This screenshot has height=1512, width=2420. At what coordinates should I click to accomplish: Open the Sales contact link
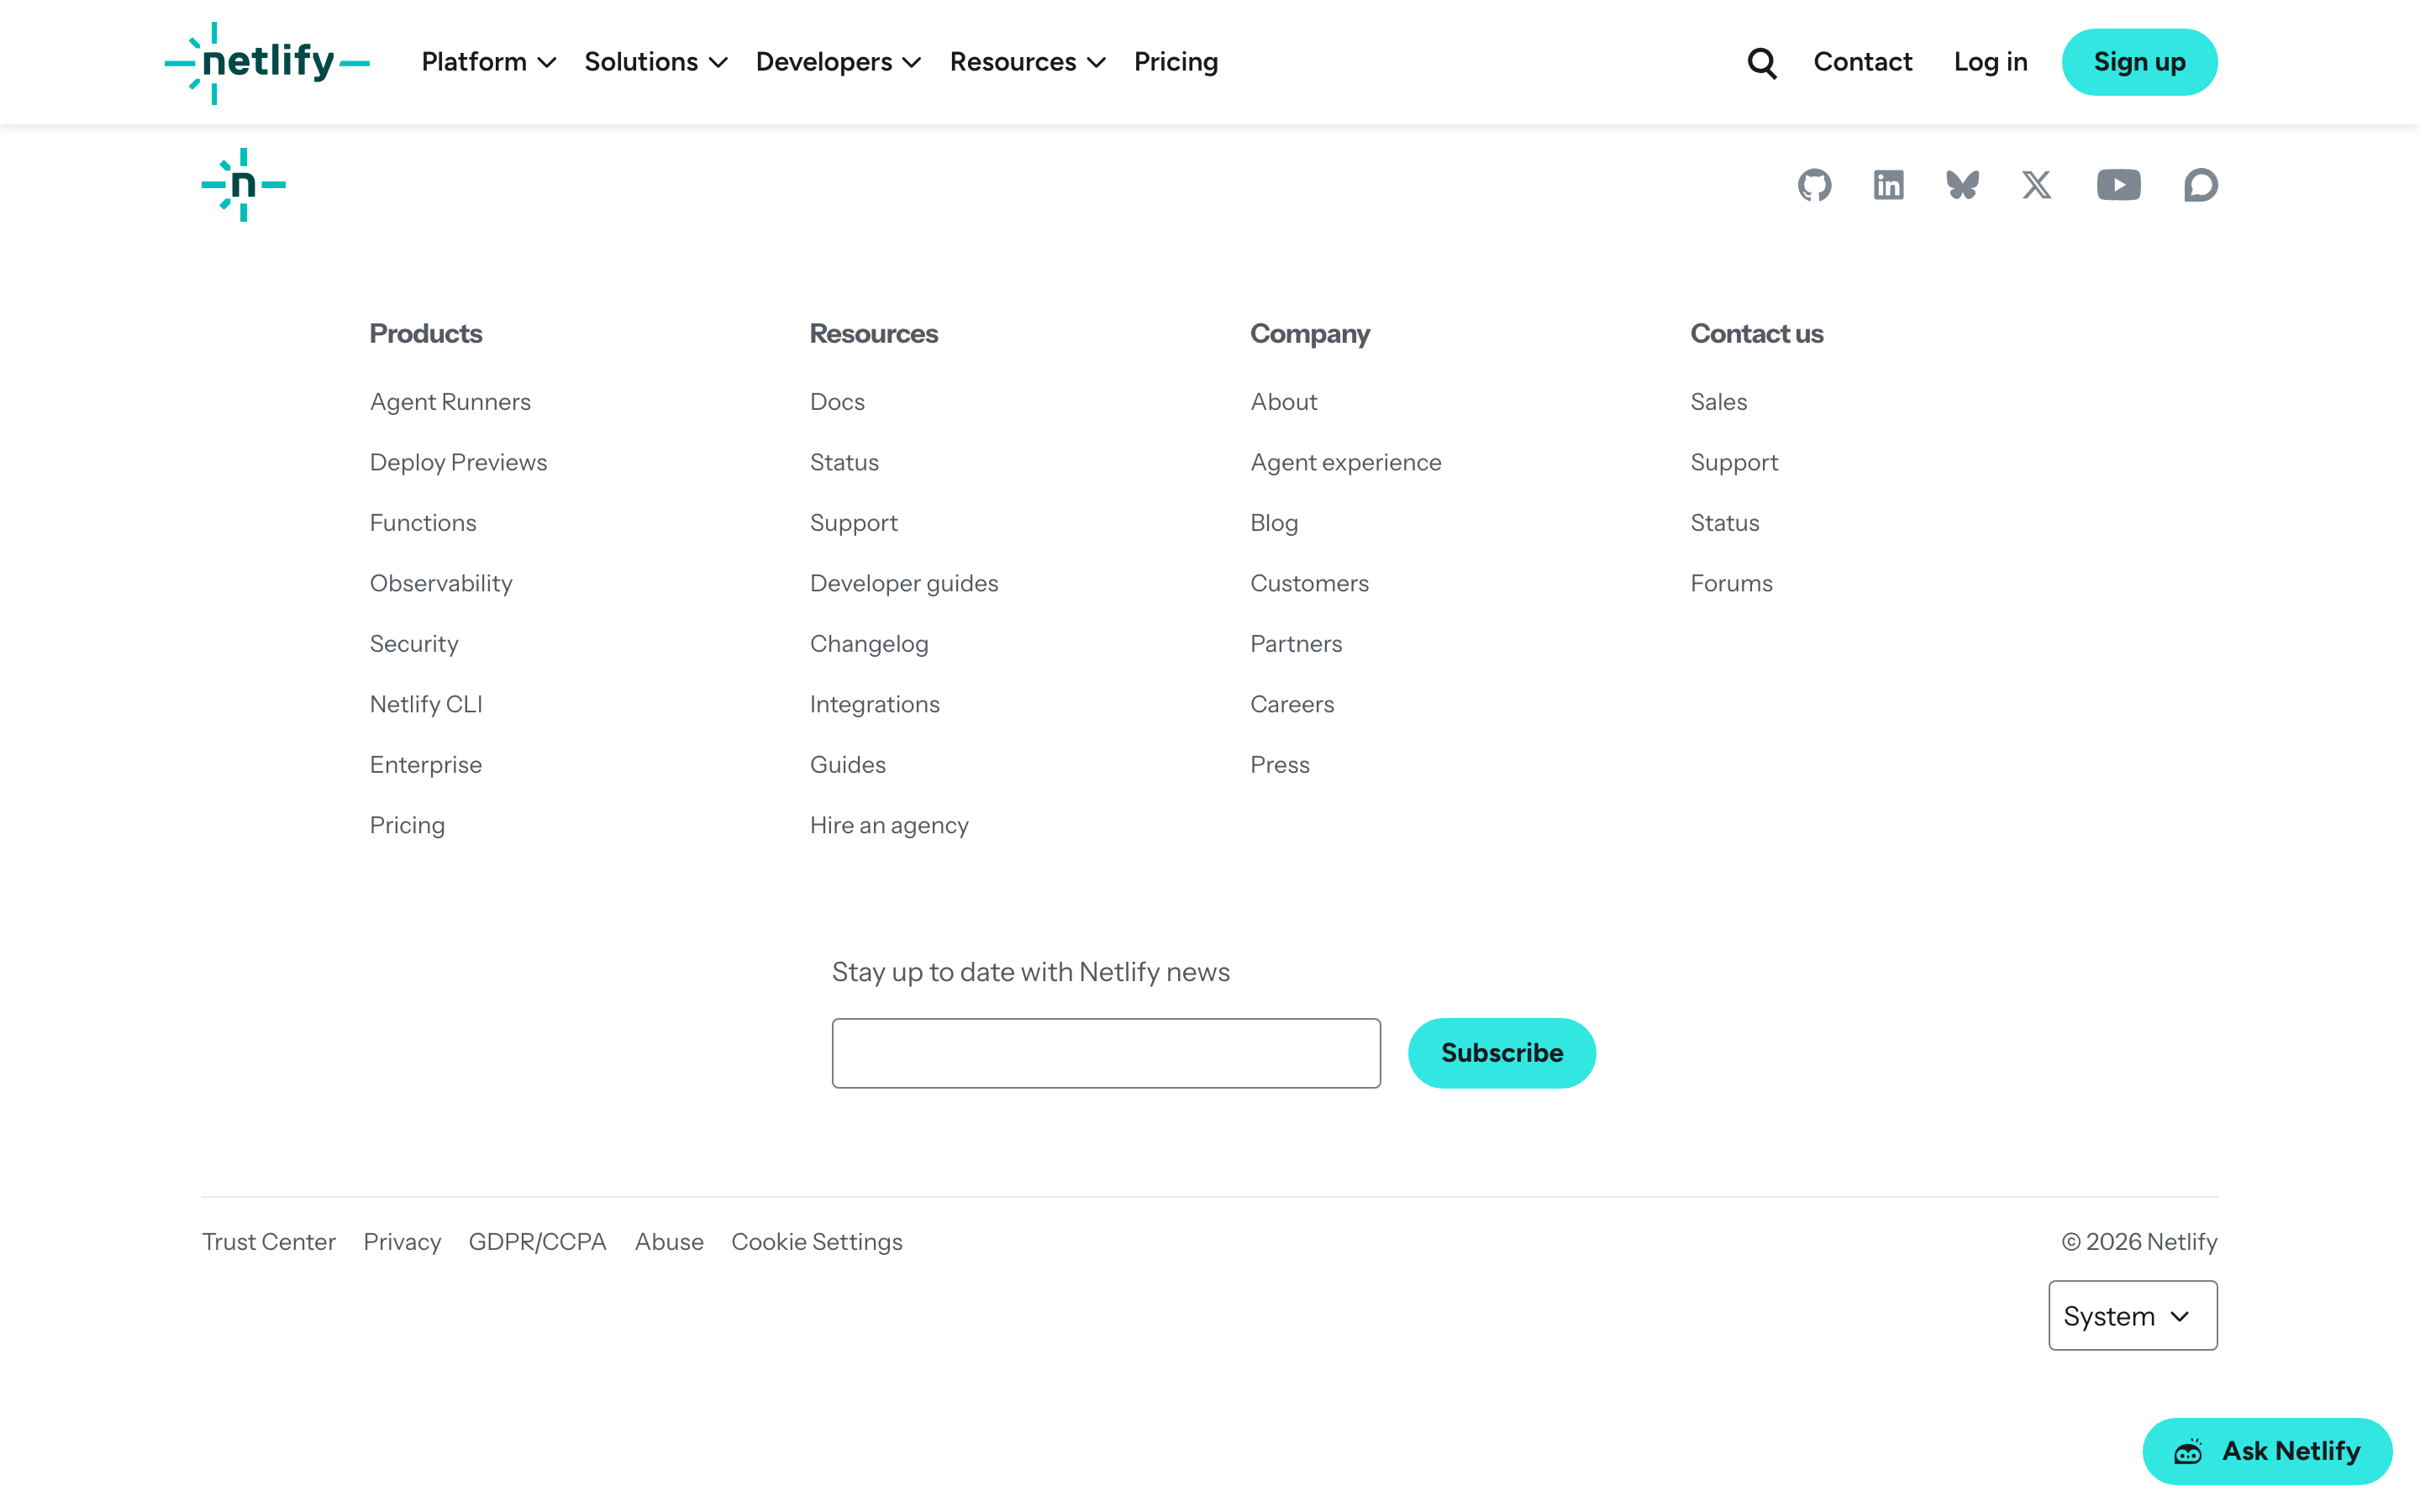click(x=1718, y=402)
